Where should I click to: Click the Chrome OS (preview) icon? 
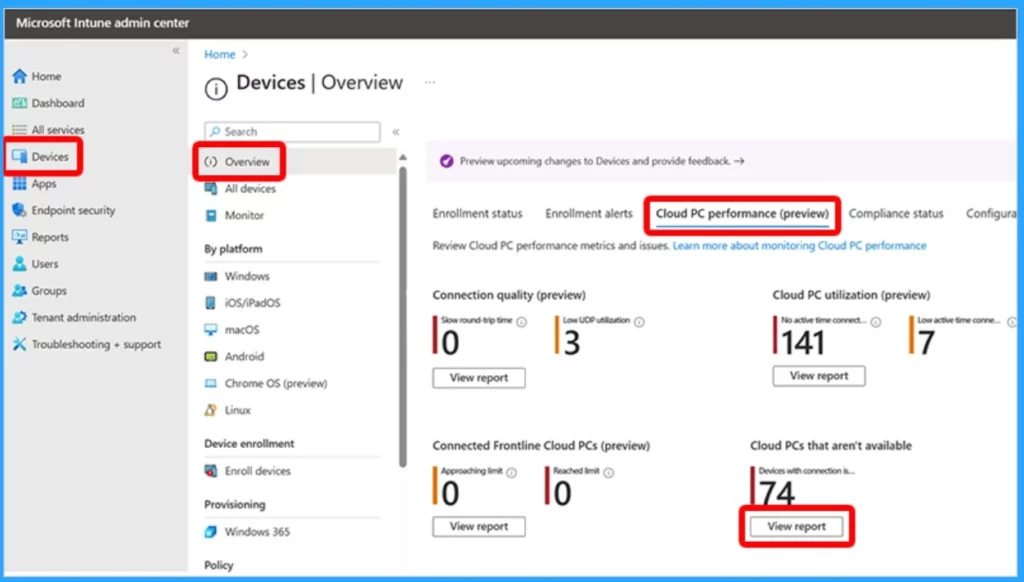pos(211,383)
